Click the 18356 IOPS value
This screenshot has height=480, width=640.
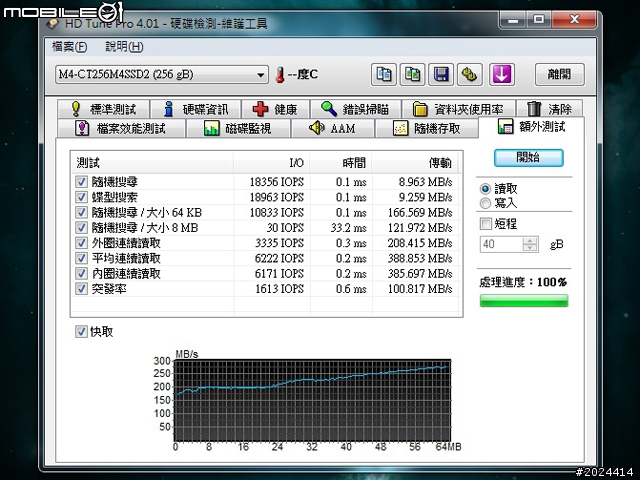pyautogui.click(x=277, y=182)
